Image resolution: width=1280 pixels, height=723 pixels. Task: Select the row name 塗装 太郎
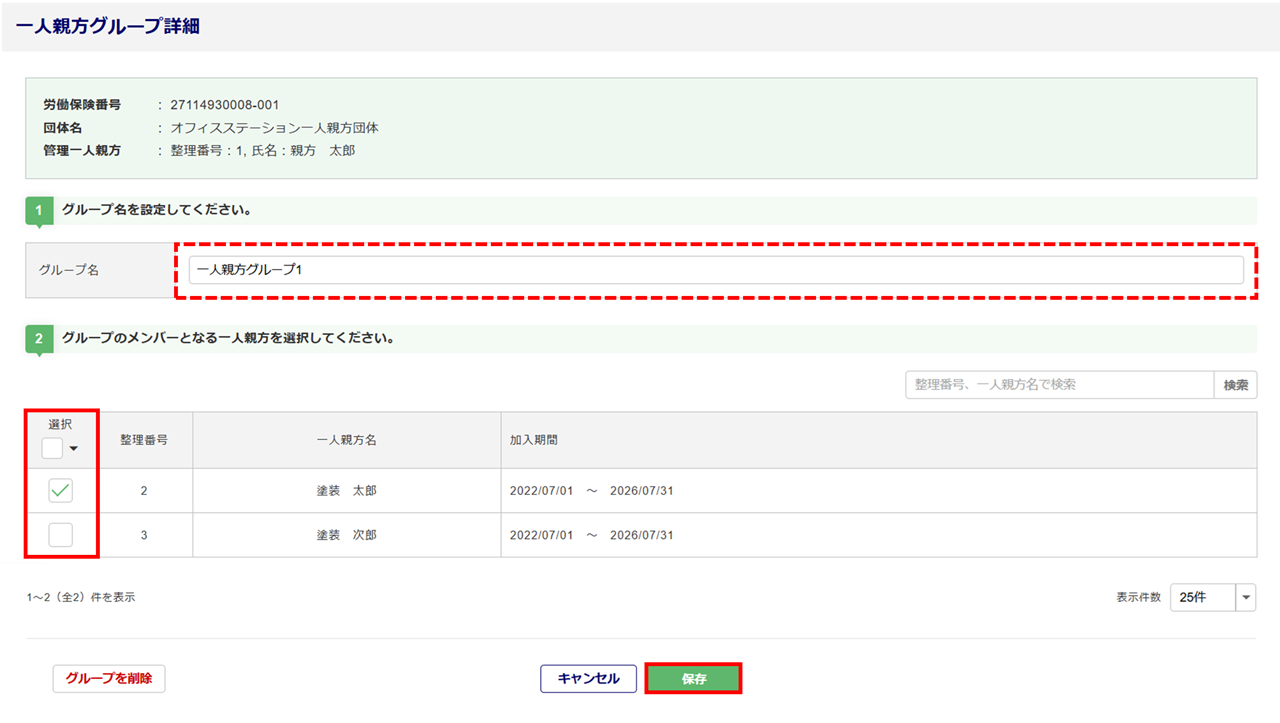point(346,491)
